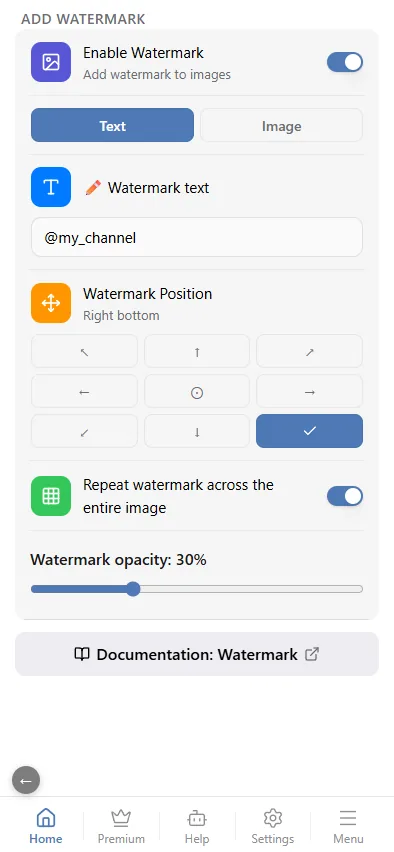The image size is (394, 852).
Task: Select right center watermark position arrow
Action: pyautogui.click(x=309, y=391)
